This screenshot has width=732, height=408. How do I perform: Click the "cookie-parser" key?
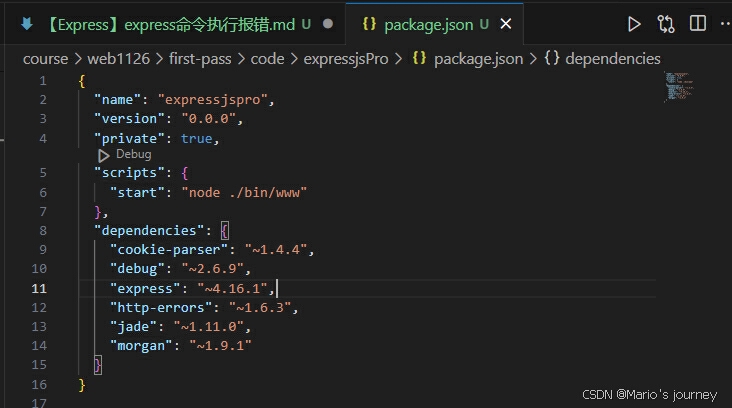(169, 250)
